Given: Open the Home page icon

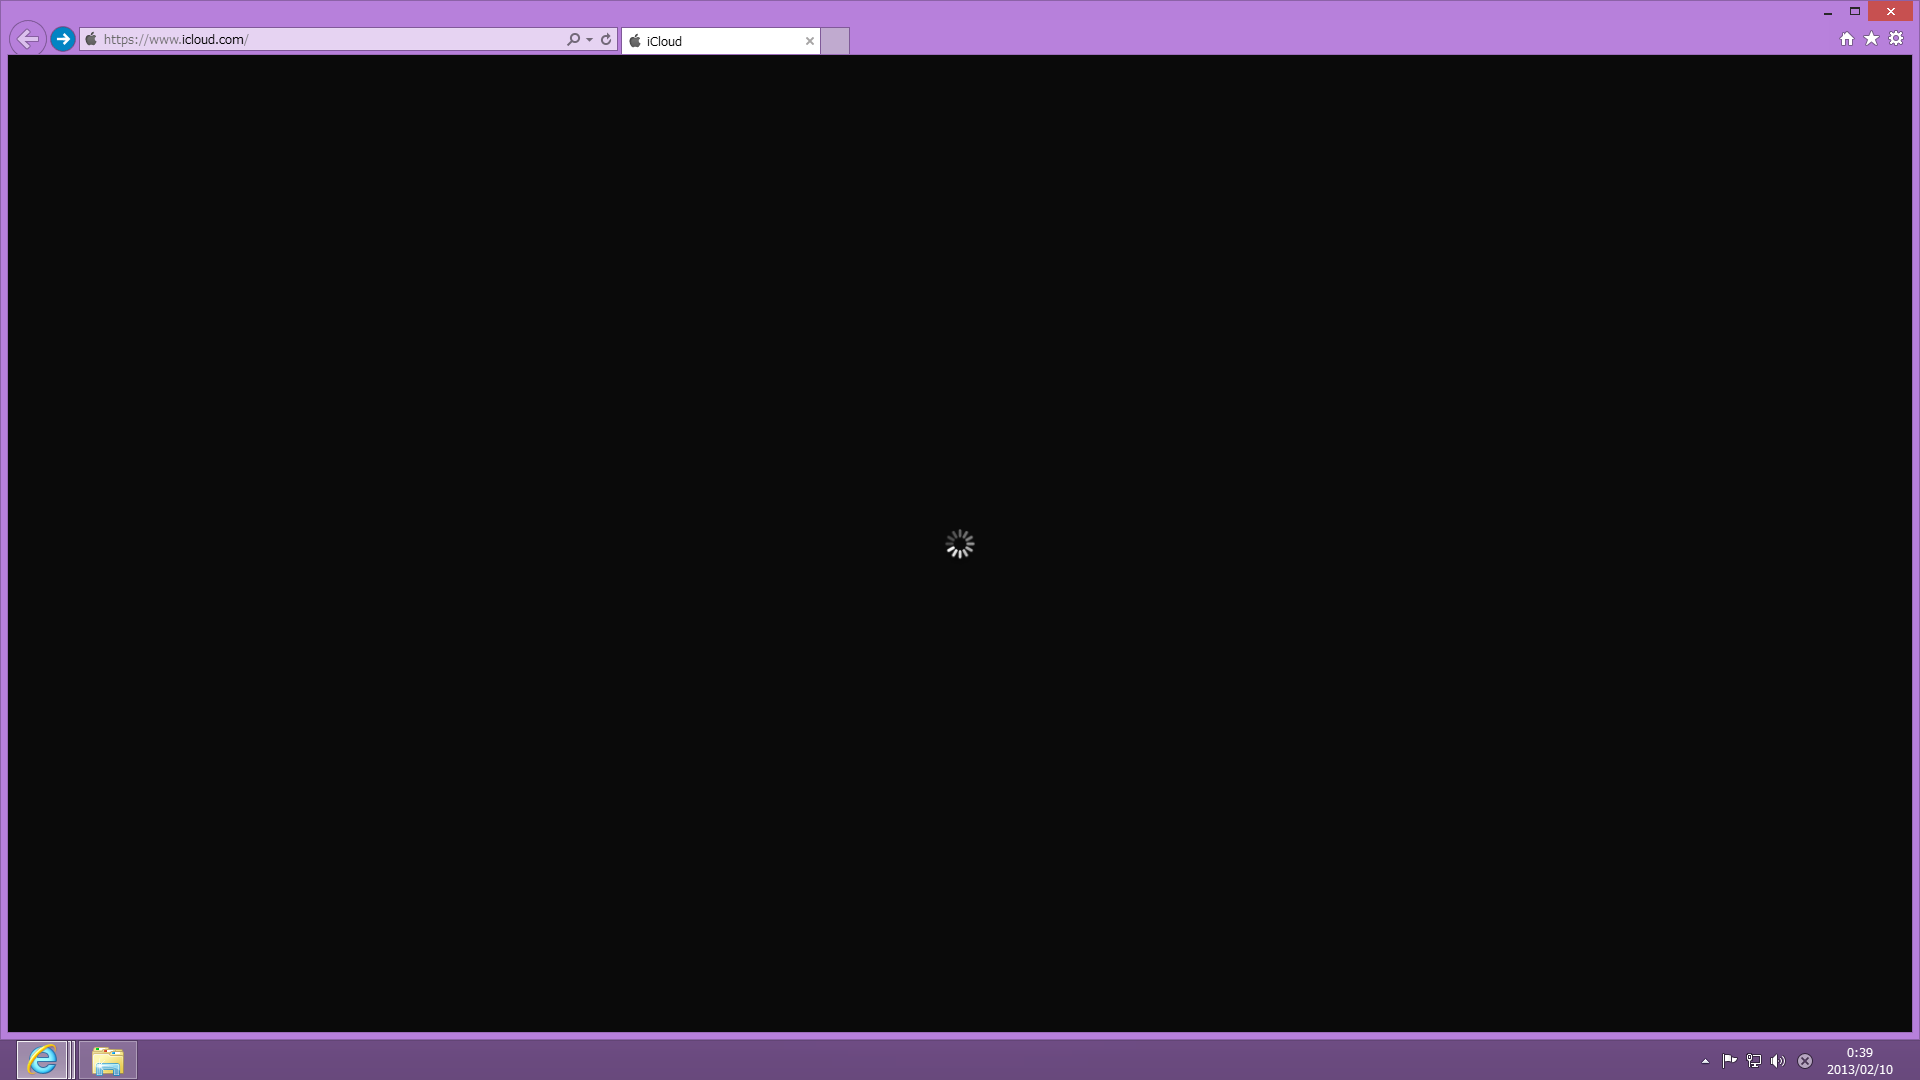Looking at the screenshot, I should pyautogui.click(x=1847, y=39).
